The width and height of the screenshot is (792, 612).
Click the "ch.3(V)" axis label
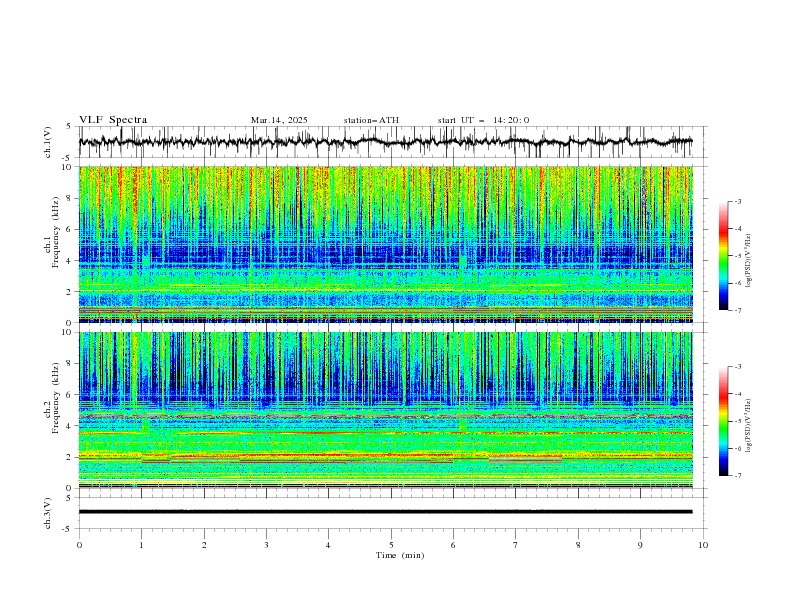coord(48,513)
